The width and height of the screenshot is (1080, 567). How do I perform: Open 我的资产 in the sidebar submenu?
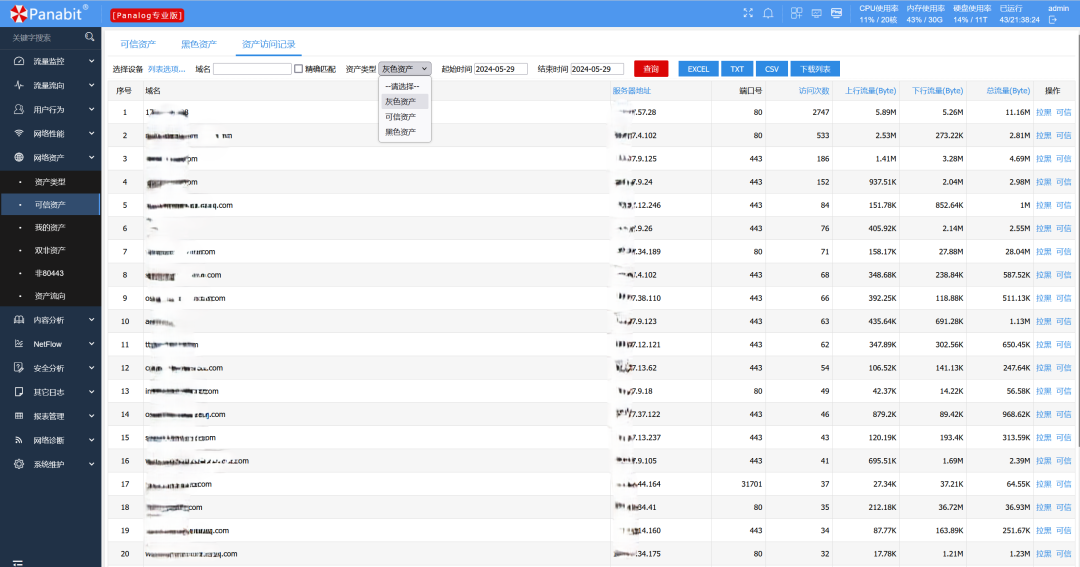(x=50, y=227)
